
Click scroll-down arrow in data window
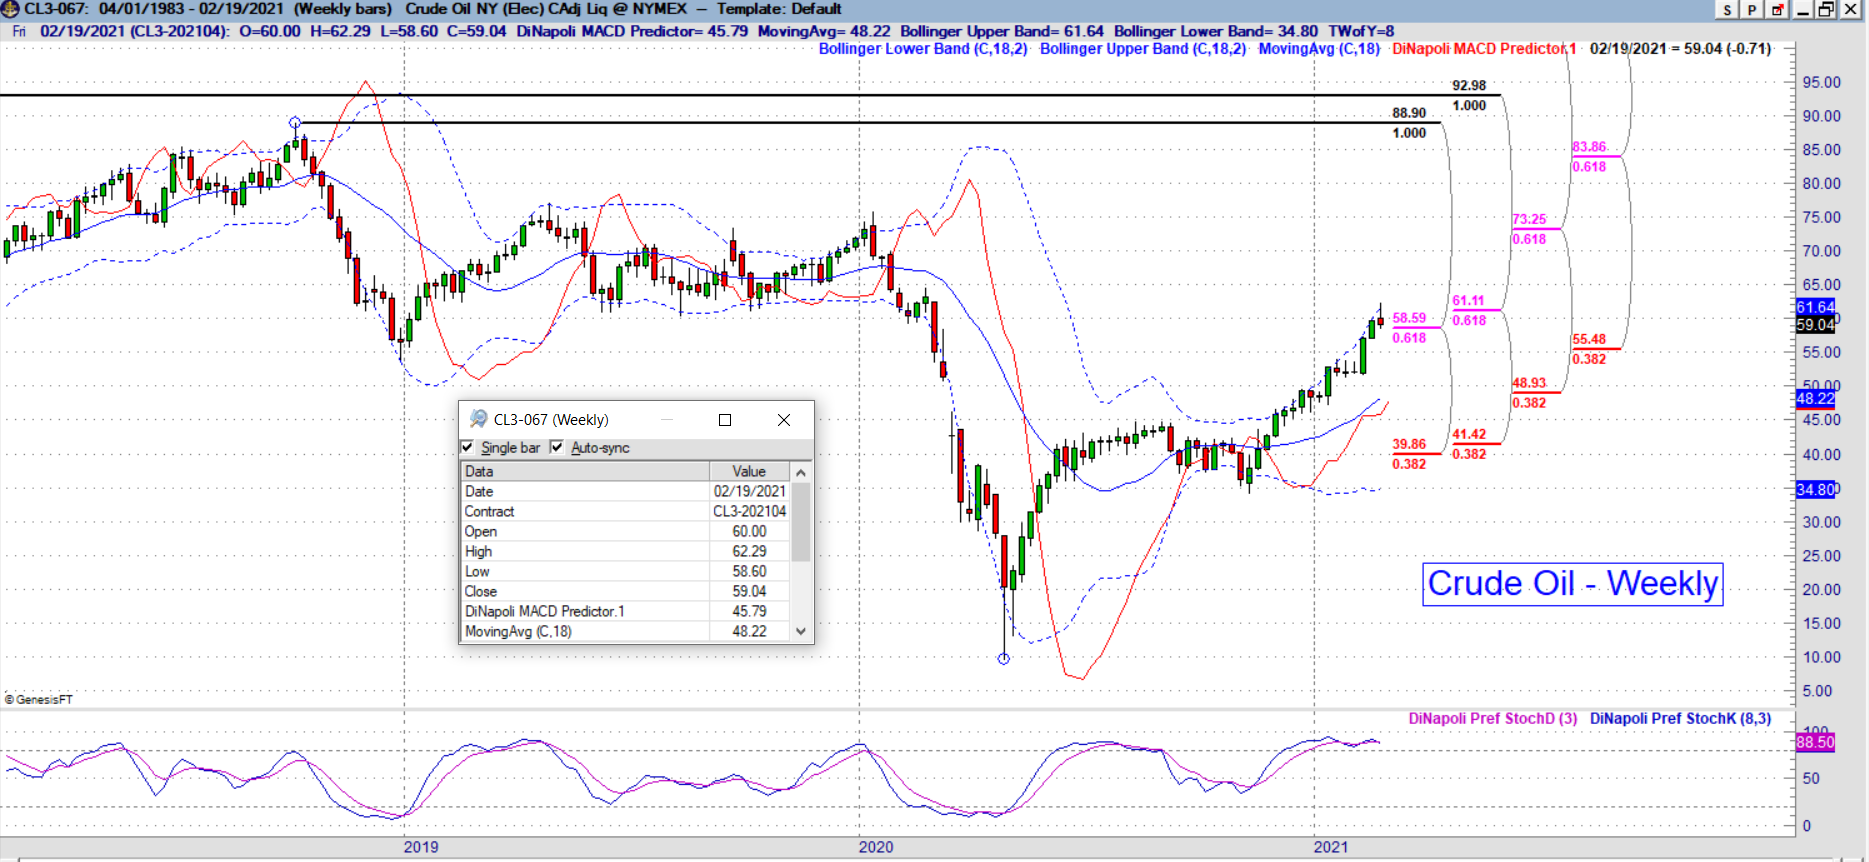point(800,631)
